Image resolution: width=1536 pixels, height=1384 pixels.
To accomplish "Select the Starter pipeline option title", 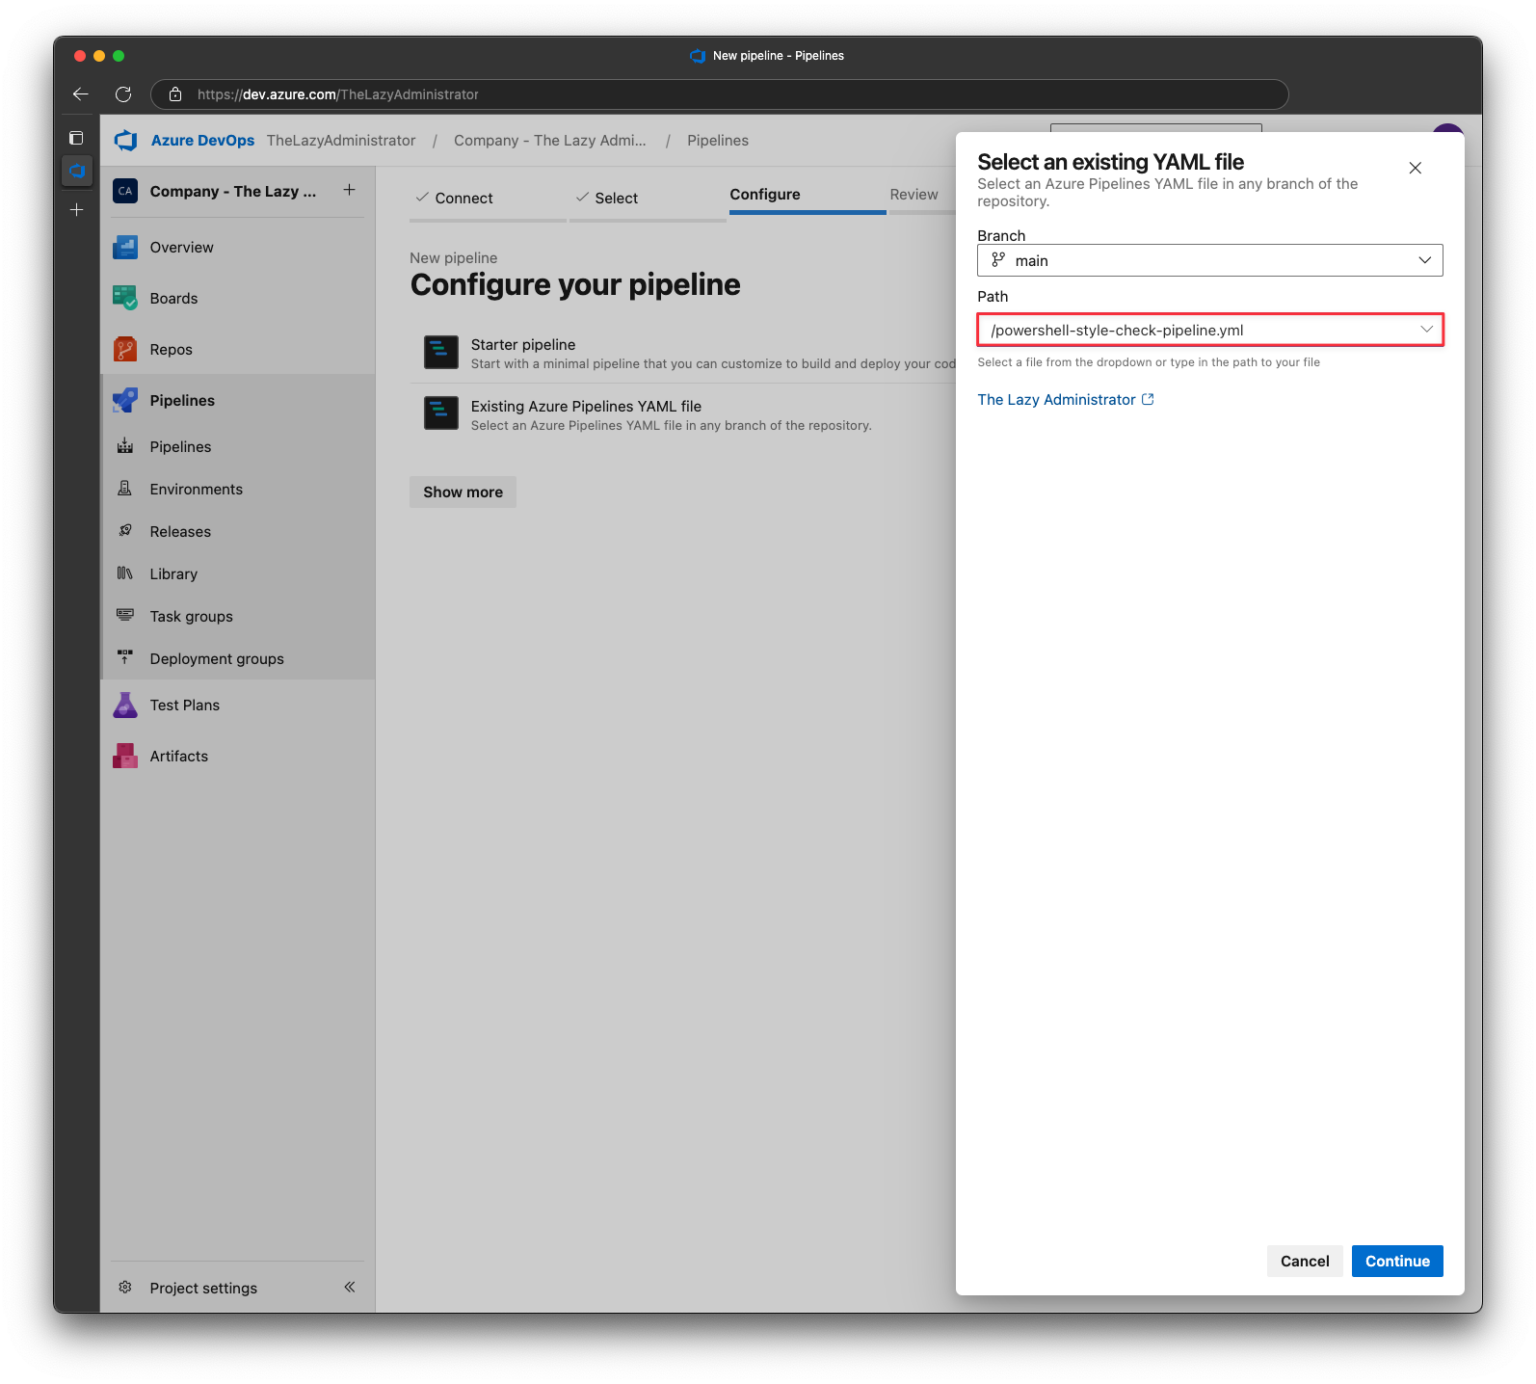I will pos(523,344).
